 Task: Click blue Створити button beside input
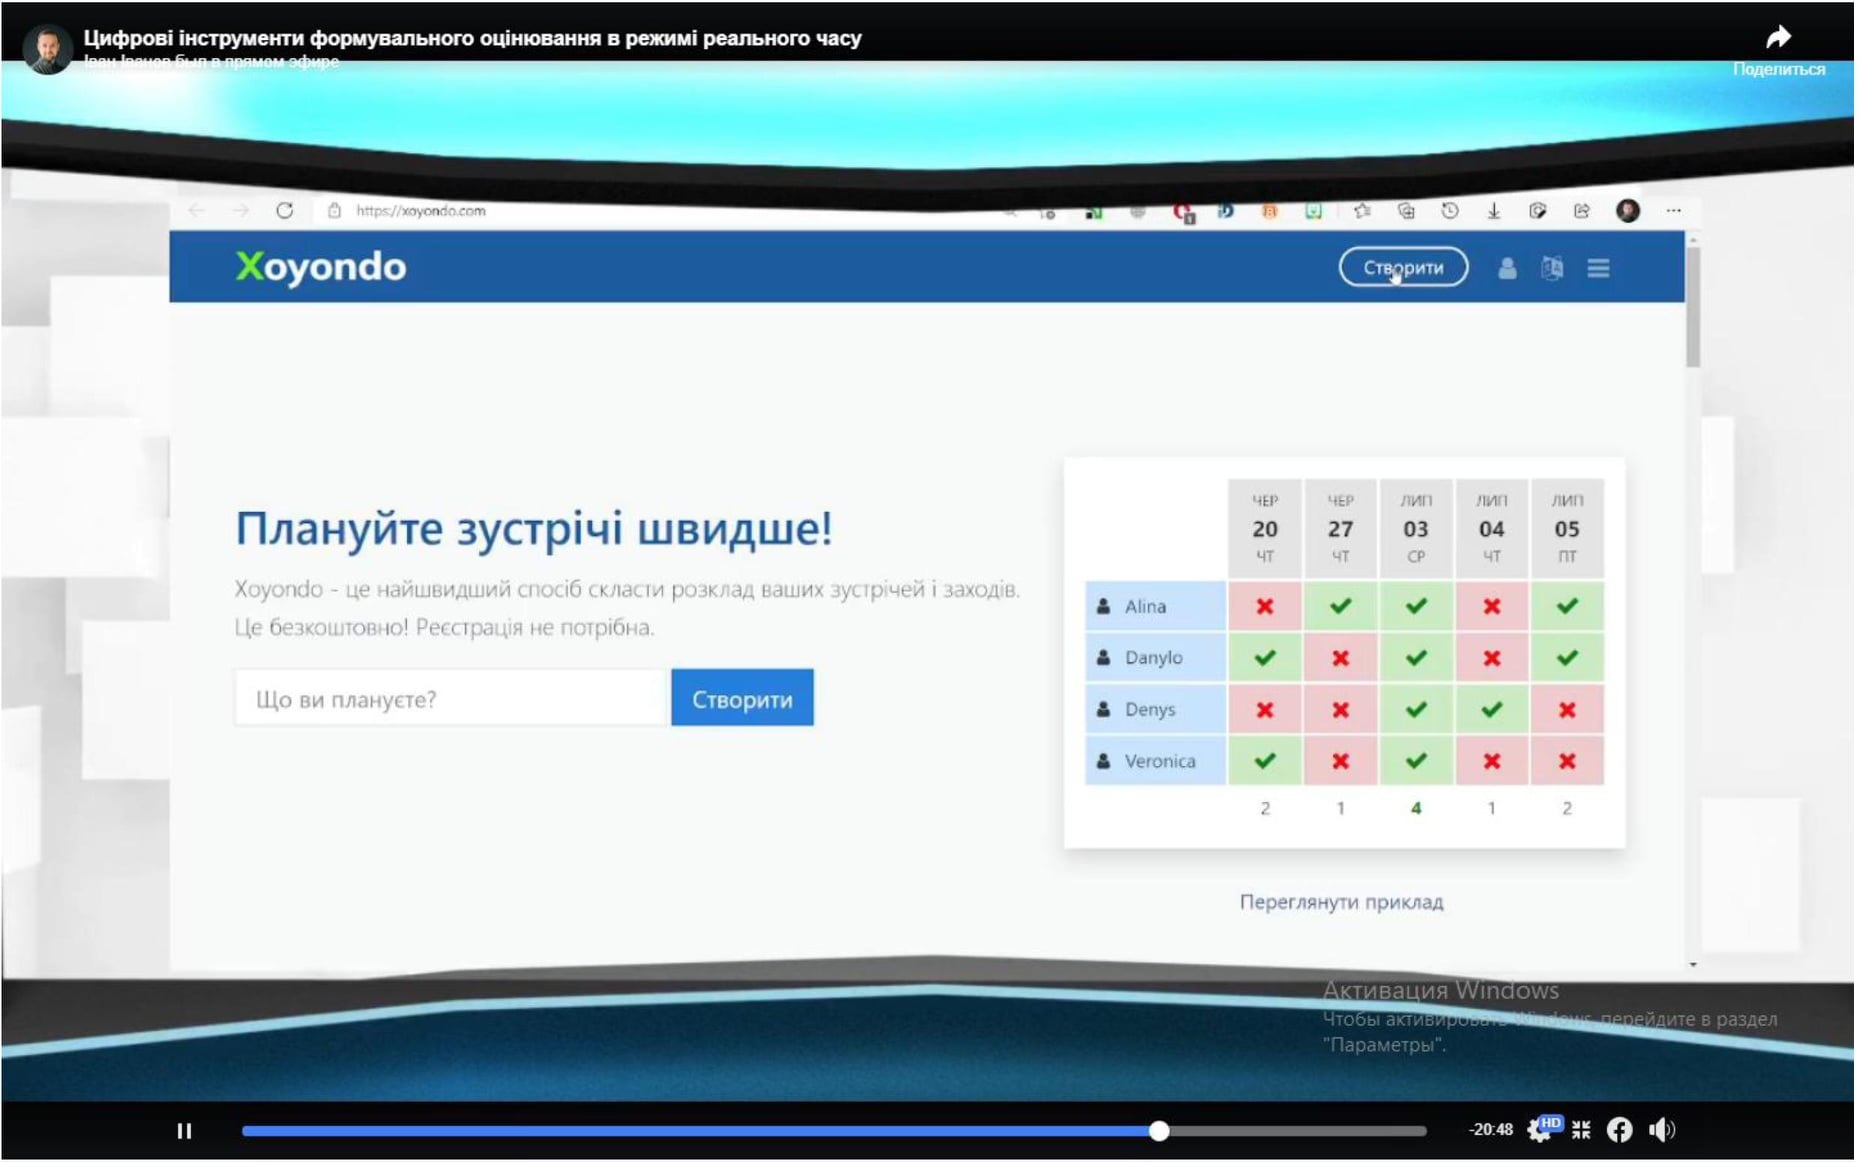[742, 699]
